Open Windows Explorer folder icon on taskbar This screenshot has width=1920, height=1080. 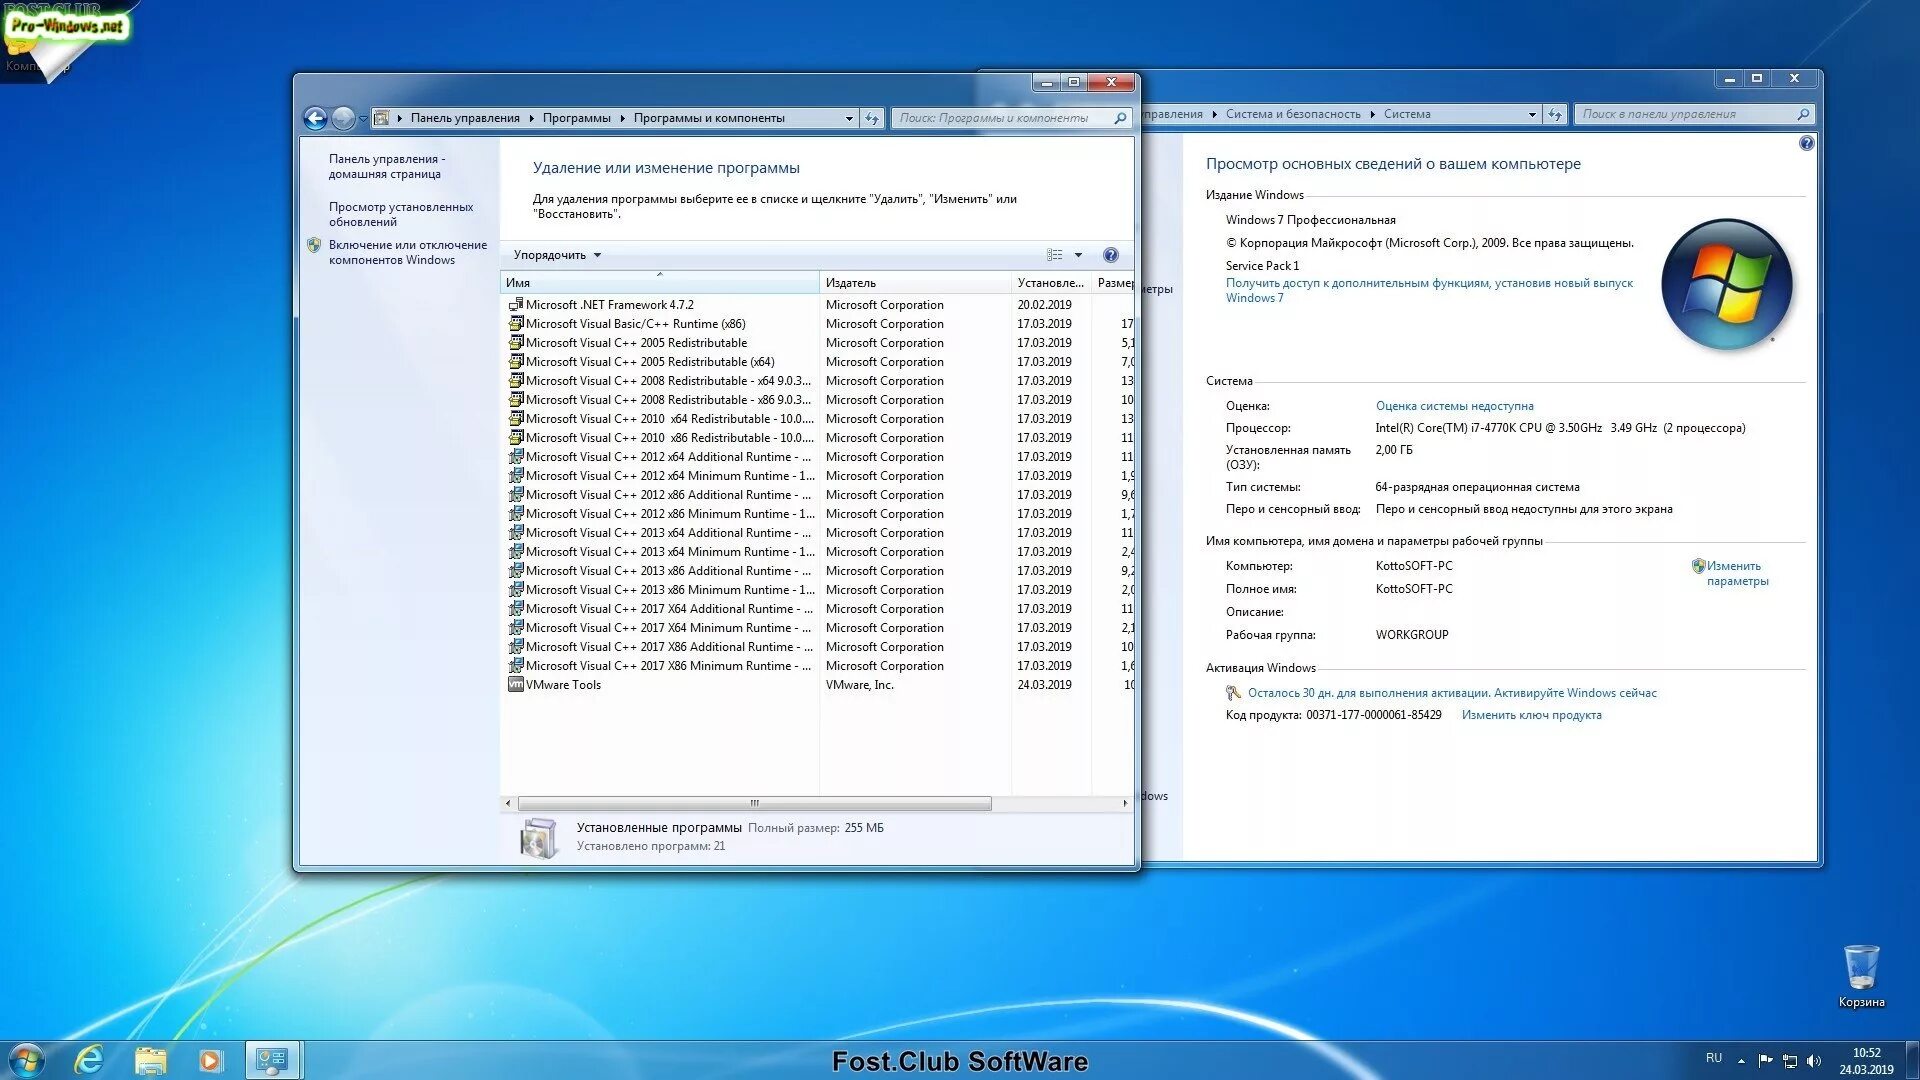(151, 1060)
